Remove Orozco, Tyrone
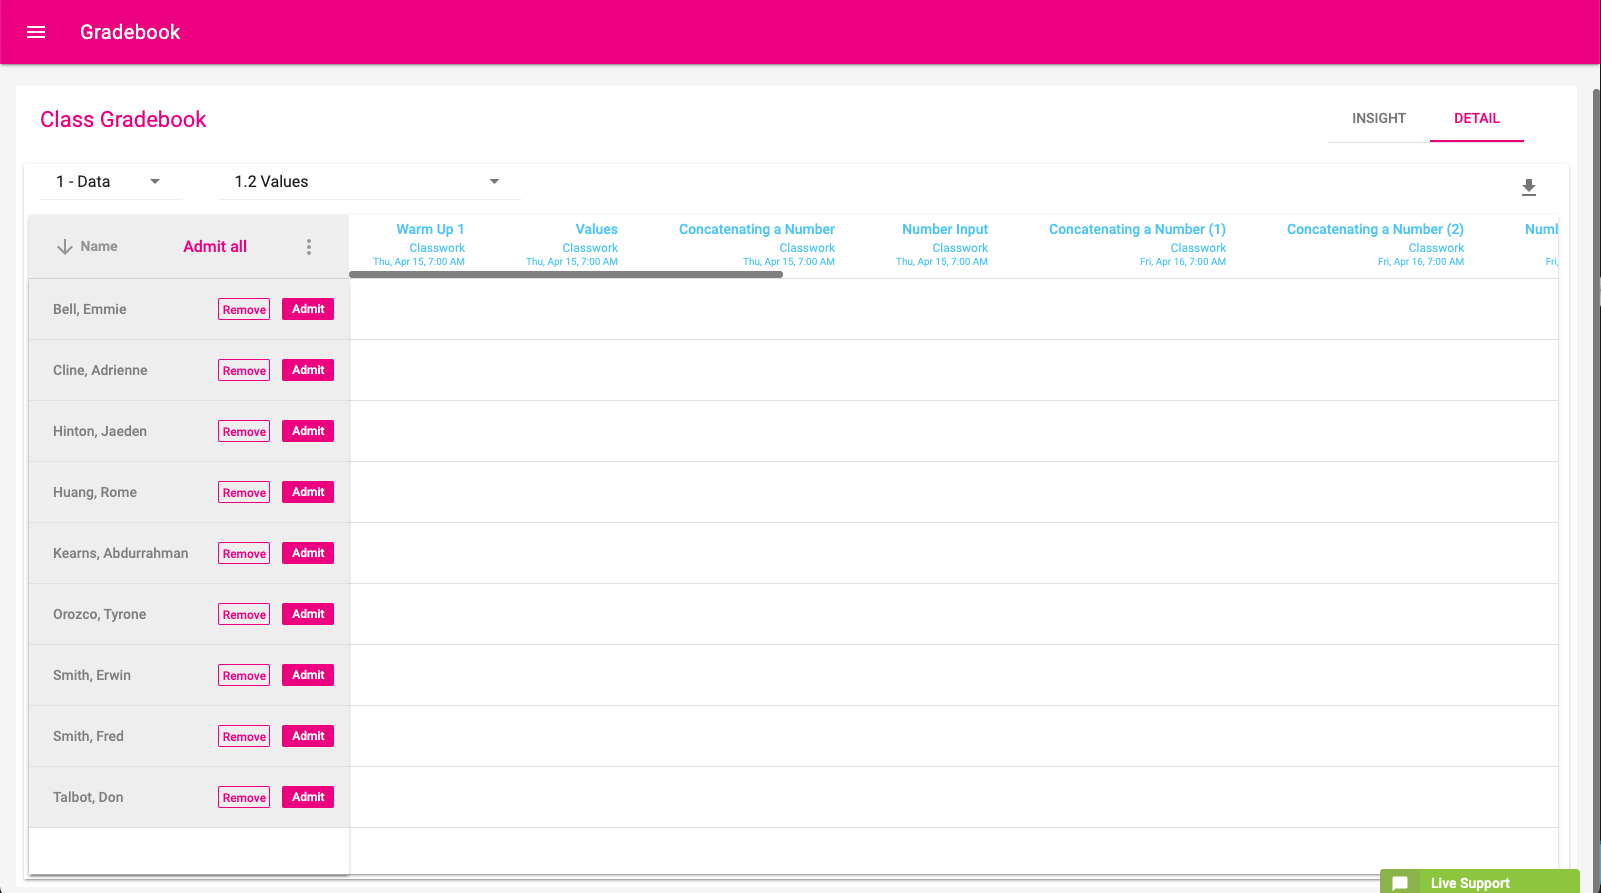This screenshot has height=893, width=1601. pos(244,615)
